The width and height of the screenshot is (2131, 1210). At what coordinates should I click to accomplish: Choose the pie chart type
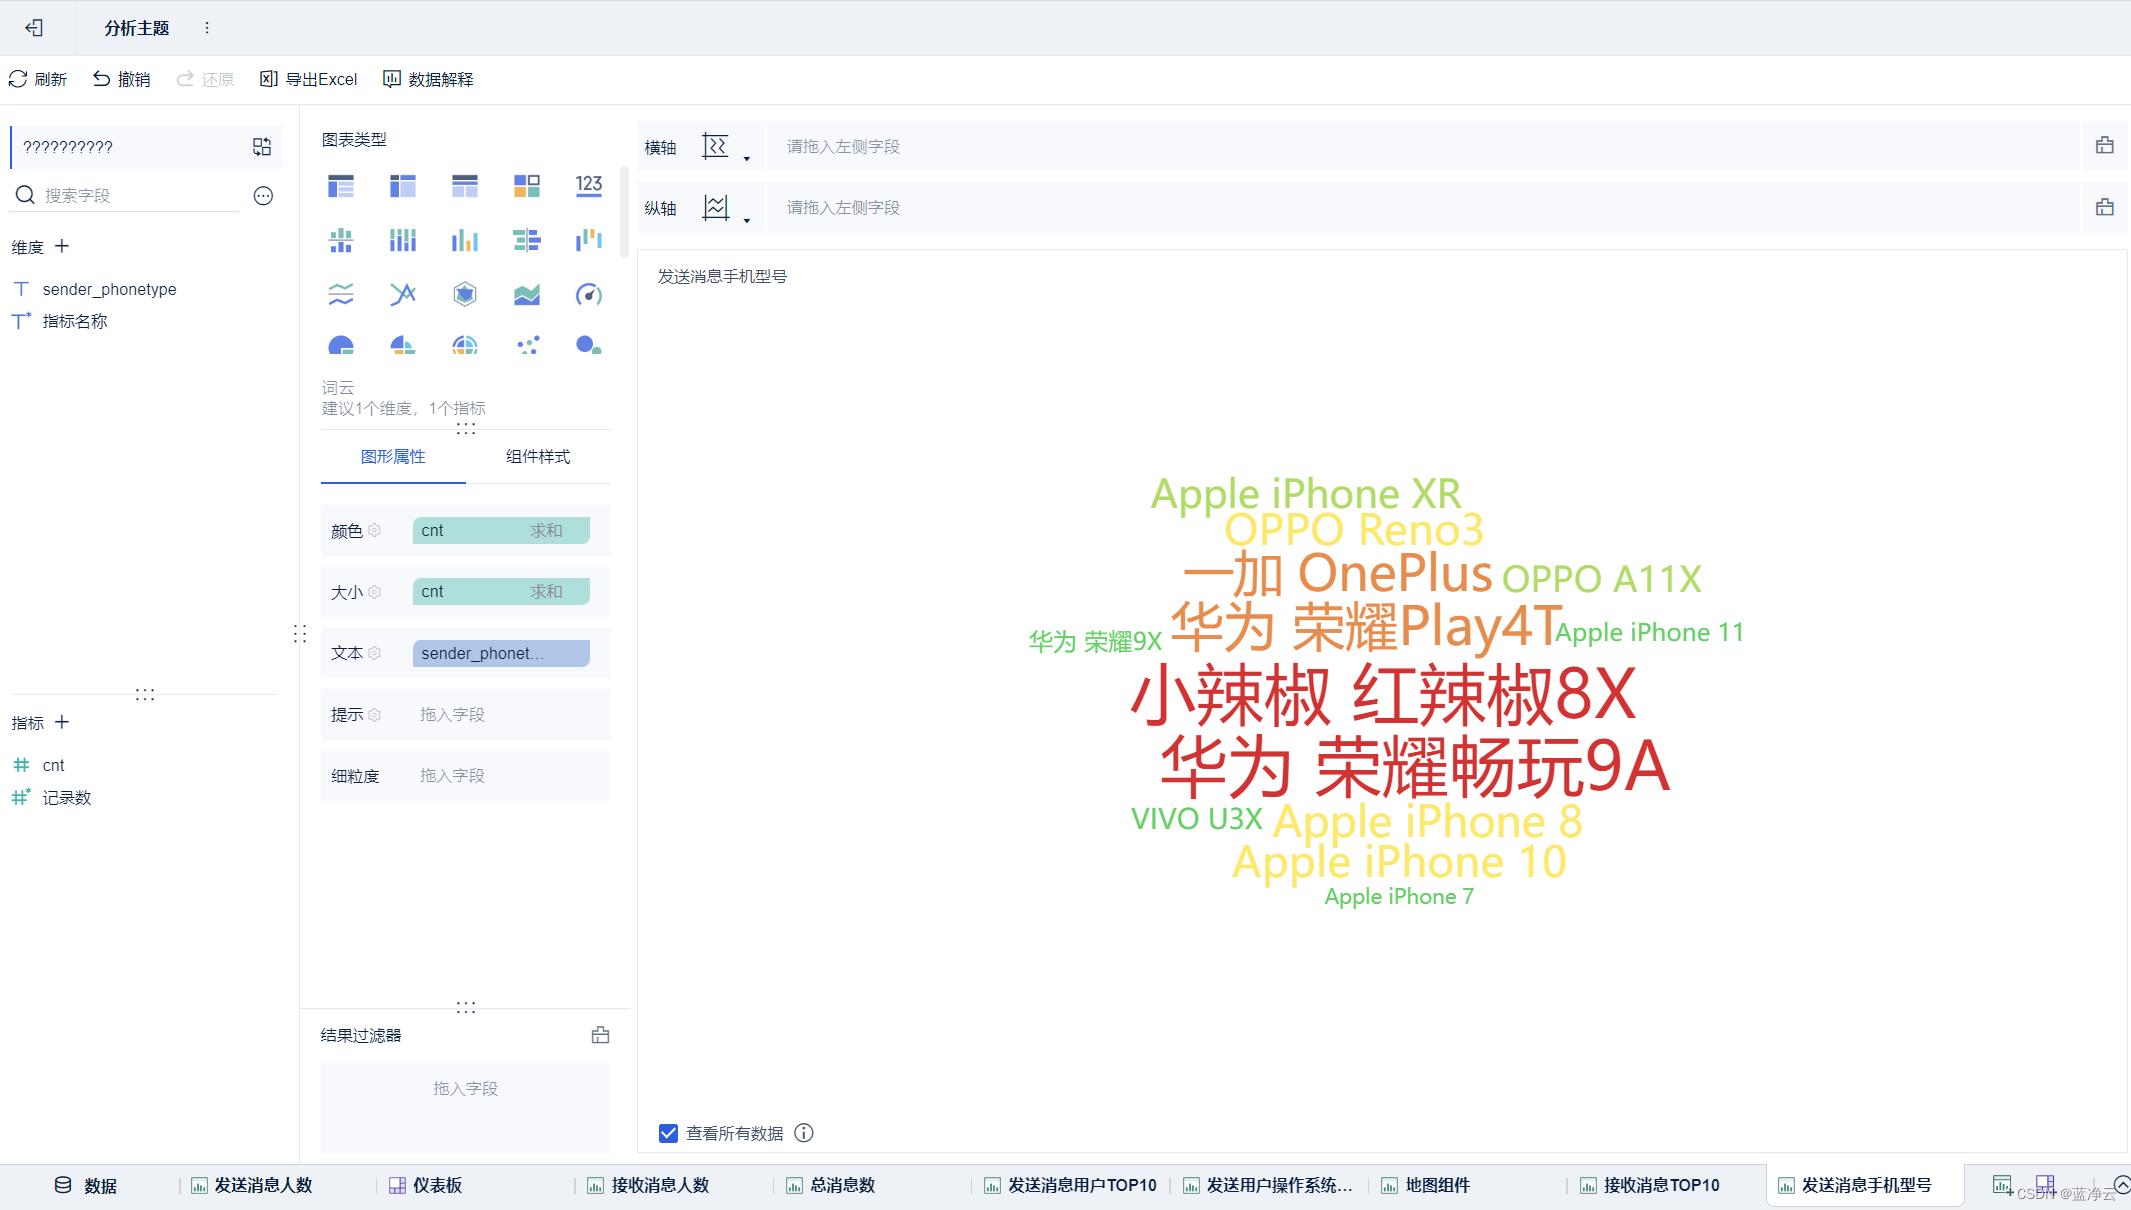341,345
